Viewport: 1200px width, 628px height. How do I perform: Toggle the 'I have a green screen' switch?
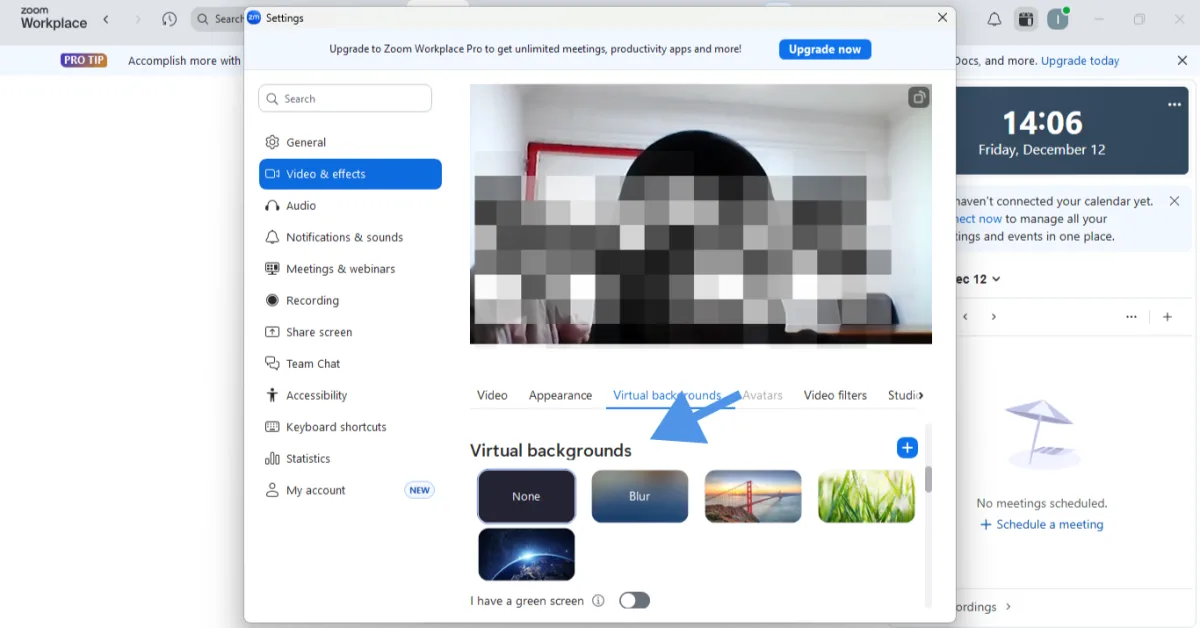coord(634,600)
